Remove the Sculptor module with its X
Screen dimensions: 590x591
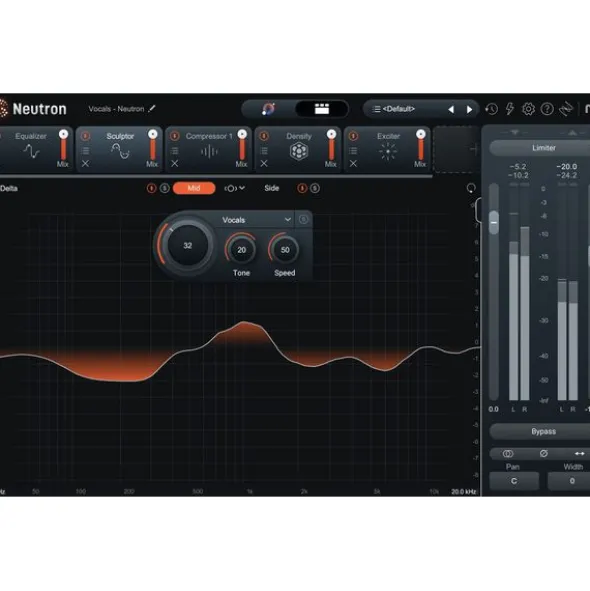coord(86,164)
